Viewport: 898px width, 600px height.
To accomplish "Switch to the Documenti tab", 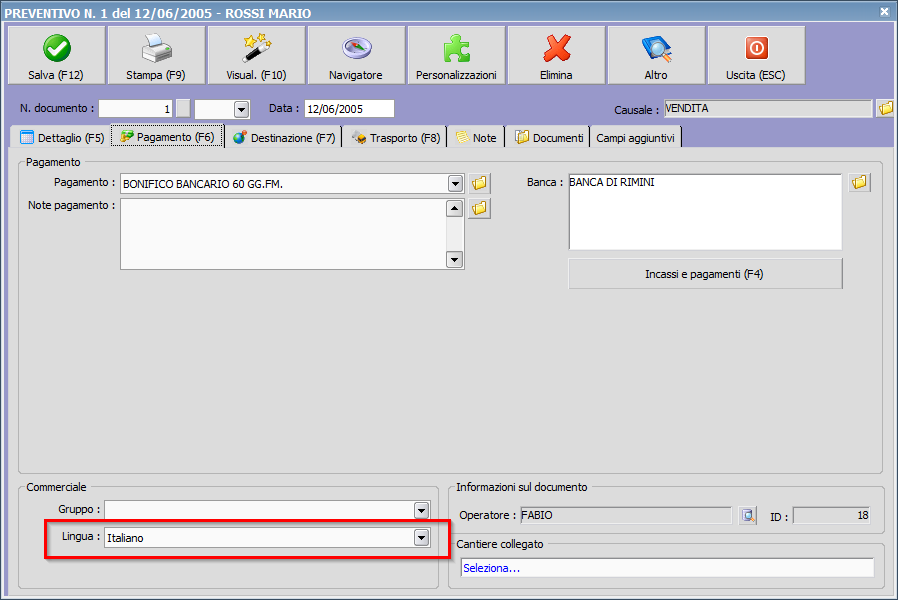I will (x=549, y=137).
